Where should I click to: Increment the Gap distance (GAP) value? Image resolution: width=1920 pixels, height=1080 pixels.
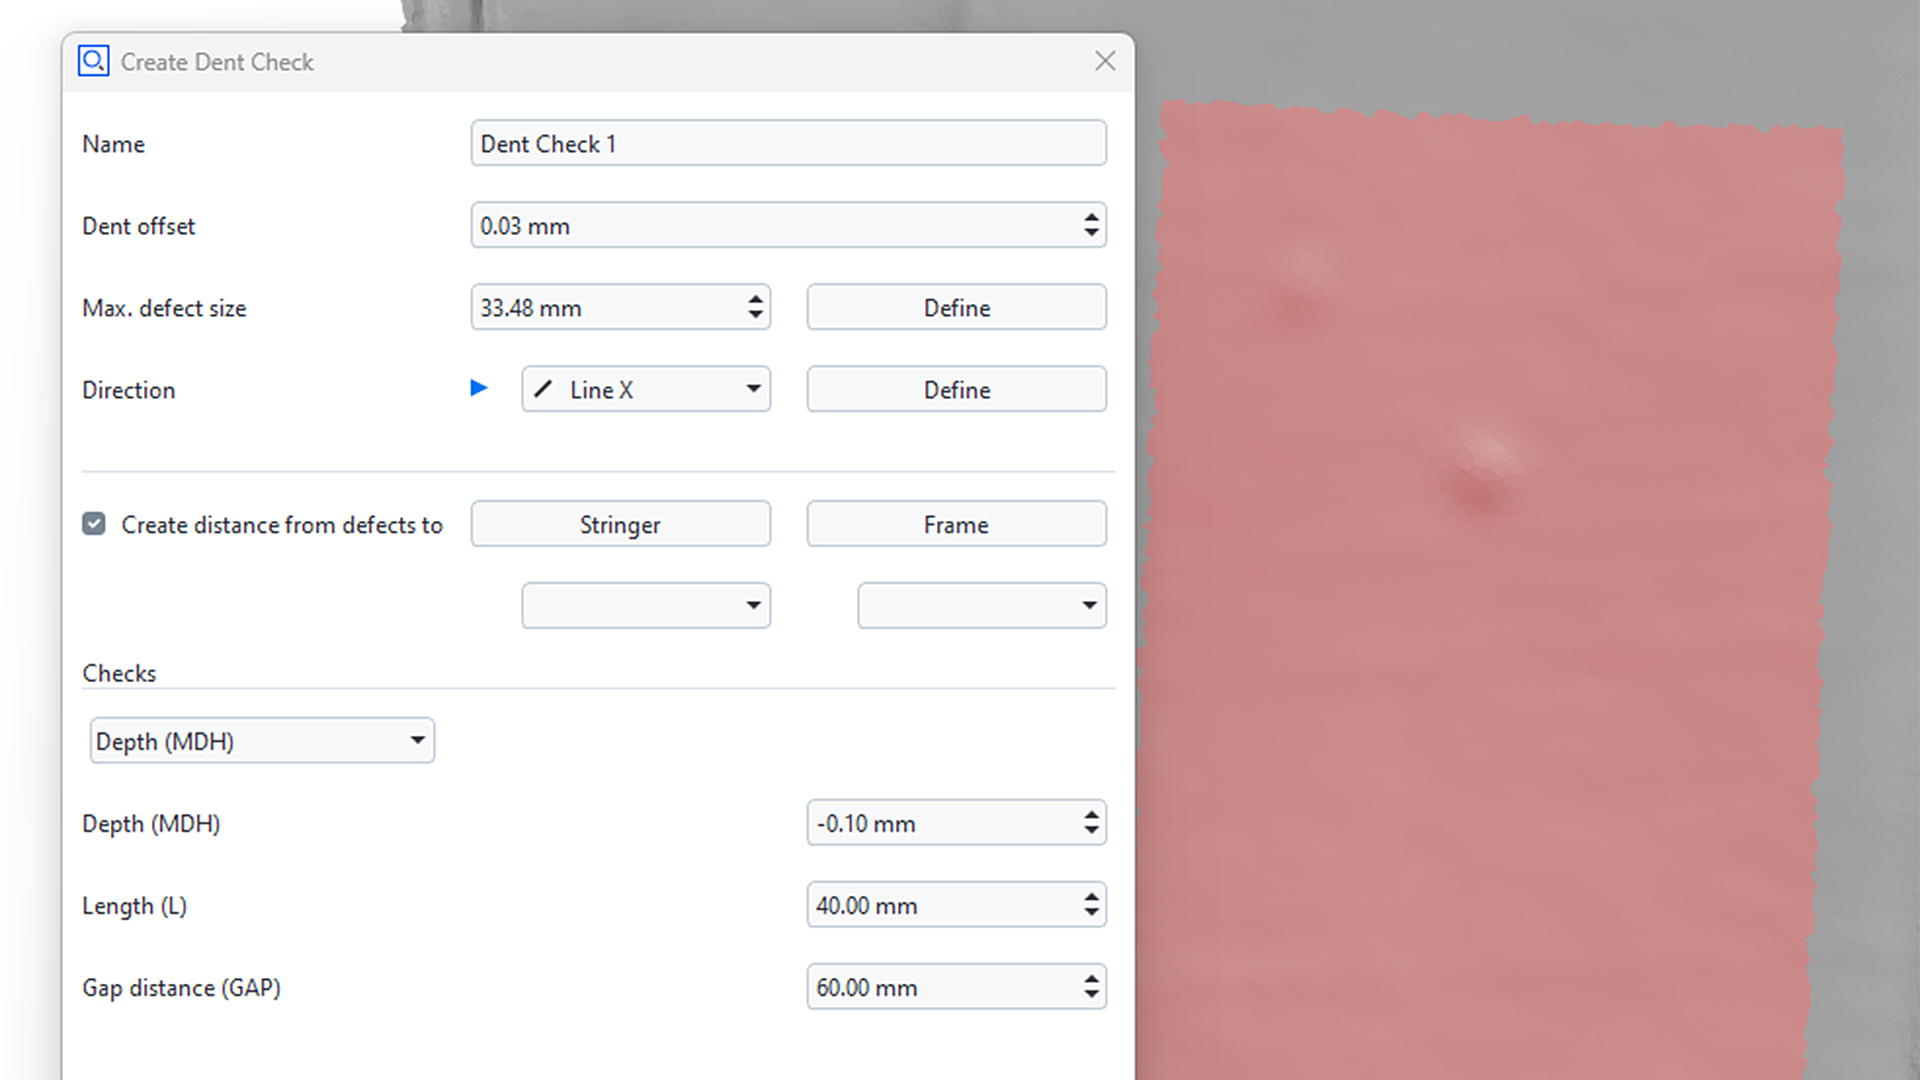point(1092,979)
